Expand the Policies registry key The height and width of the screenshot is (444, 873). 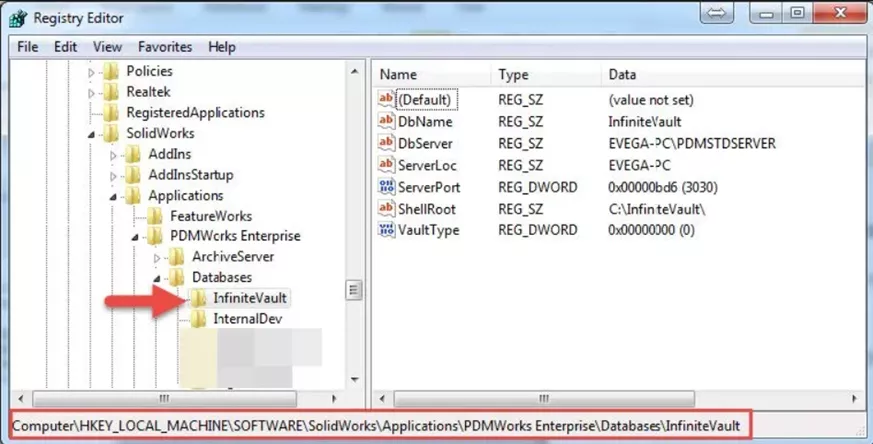[92, 71]
